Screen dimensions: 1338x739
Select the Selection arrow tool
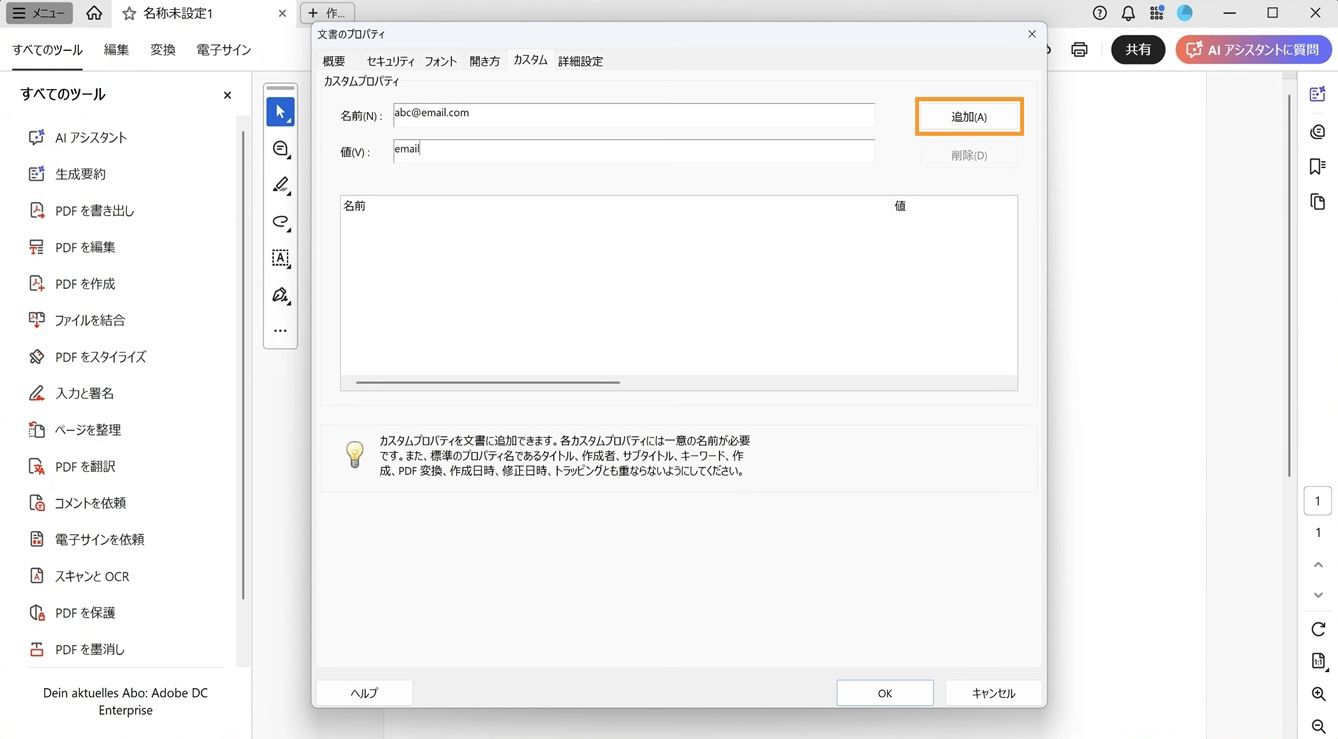pyautogui.click(x=281, y=110)
